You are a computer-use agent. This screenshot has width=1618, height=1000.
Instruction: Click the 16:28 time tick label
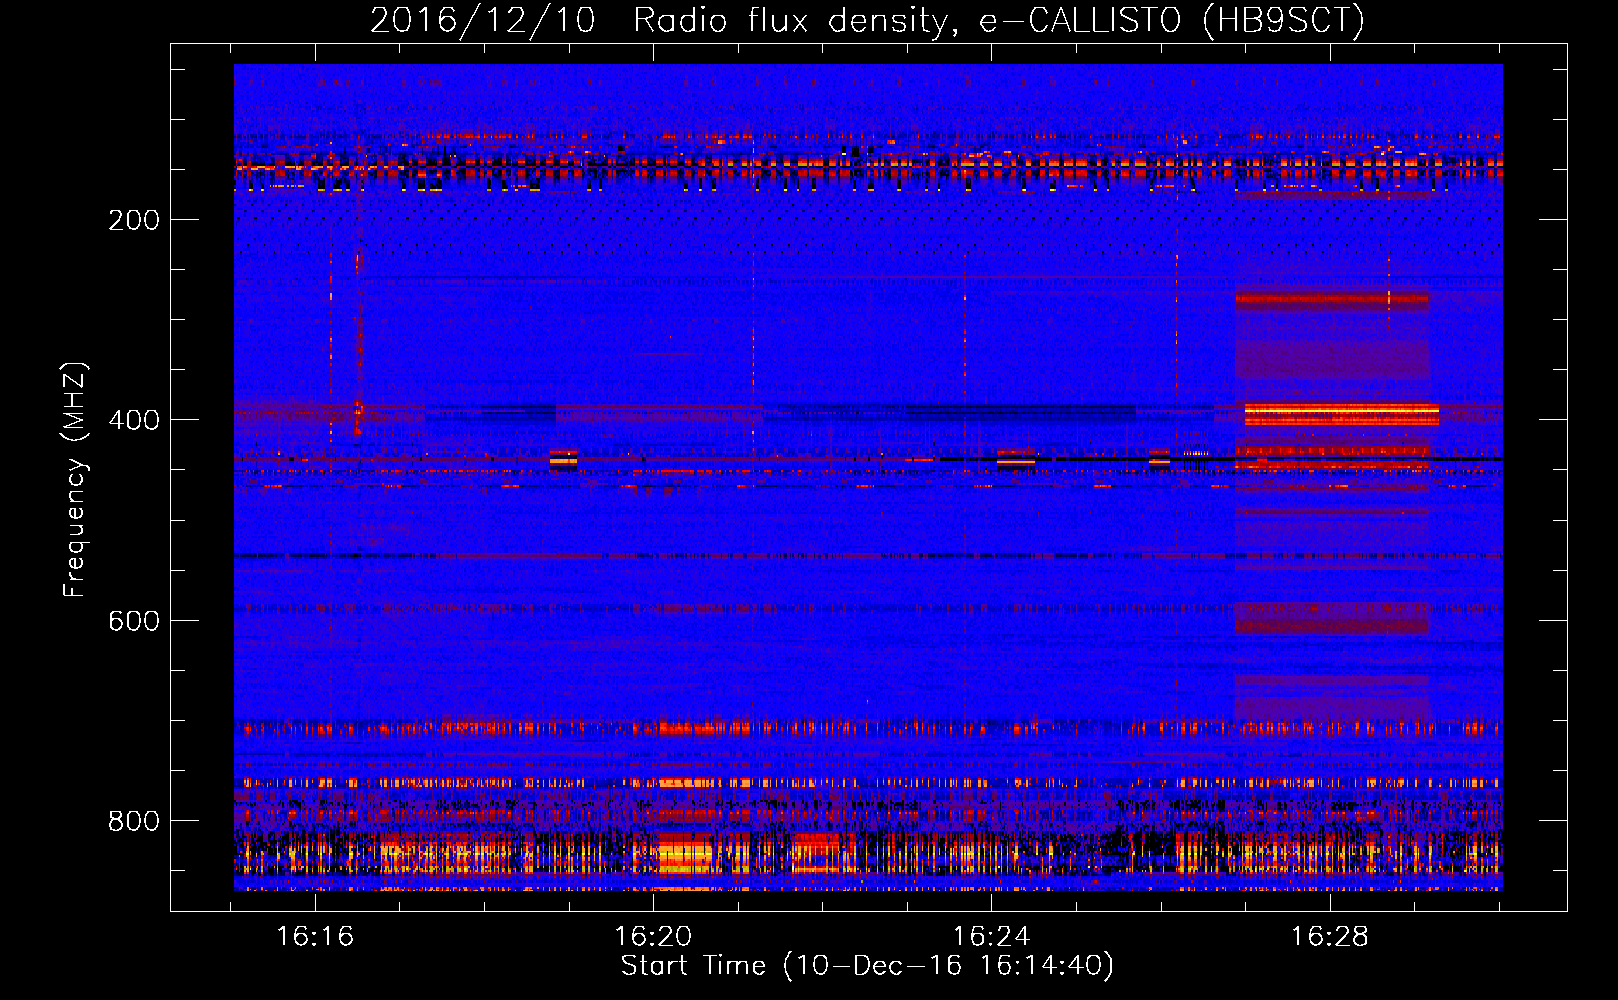click(1329, 936)
